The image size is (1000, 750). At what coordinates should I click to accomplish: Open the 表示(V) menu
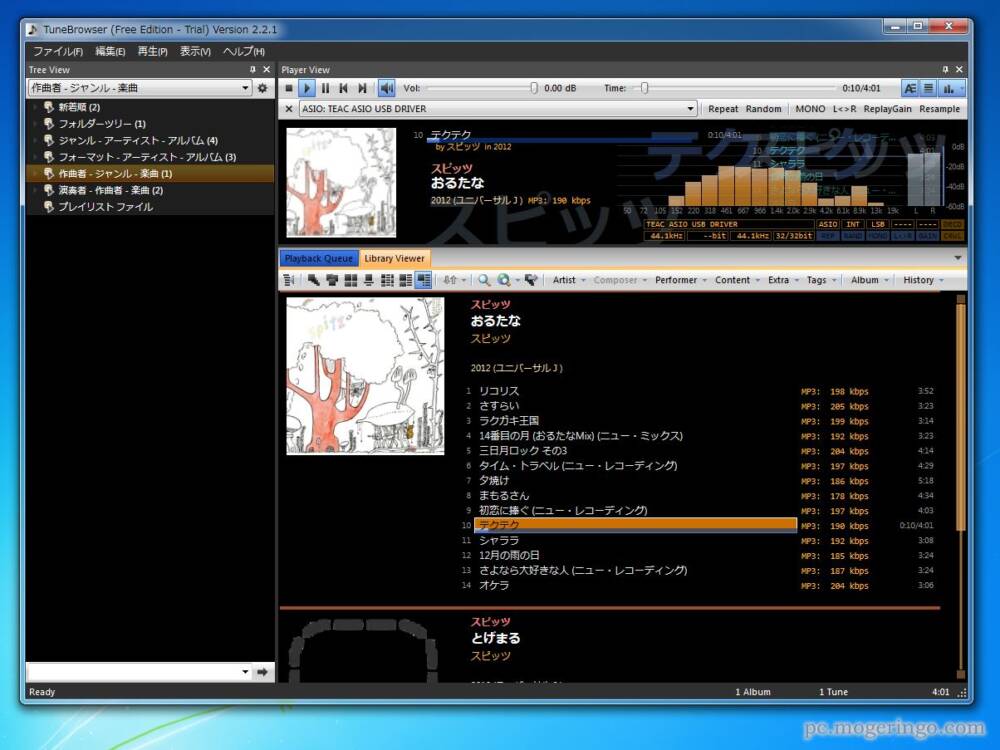click(195, 51)
